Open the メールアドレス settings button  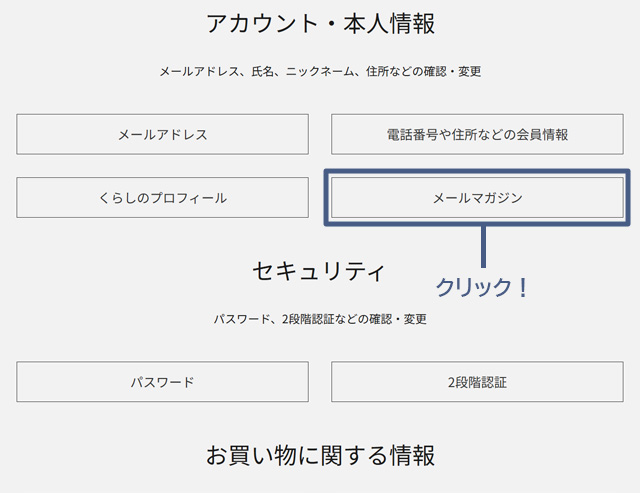[162, 134]
